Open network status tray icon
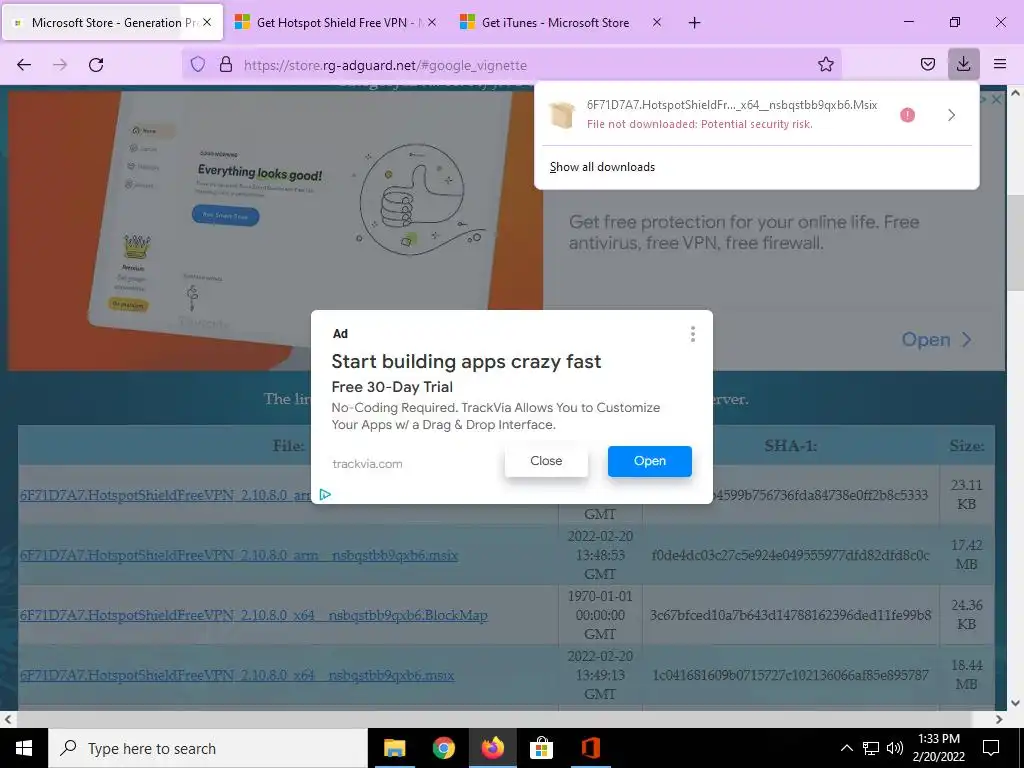Screen dimensions: 1024x768 [871, 748]
